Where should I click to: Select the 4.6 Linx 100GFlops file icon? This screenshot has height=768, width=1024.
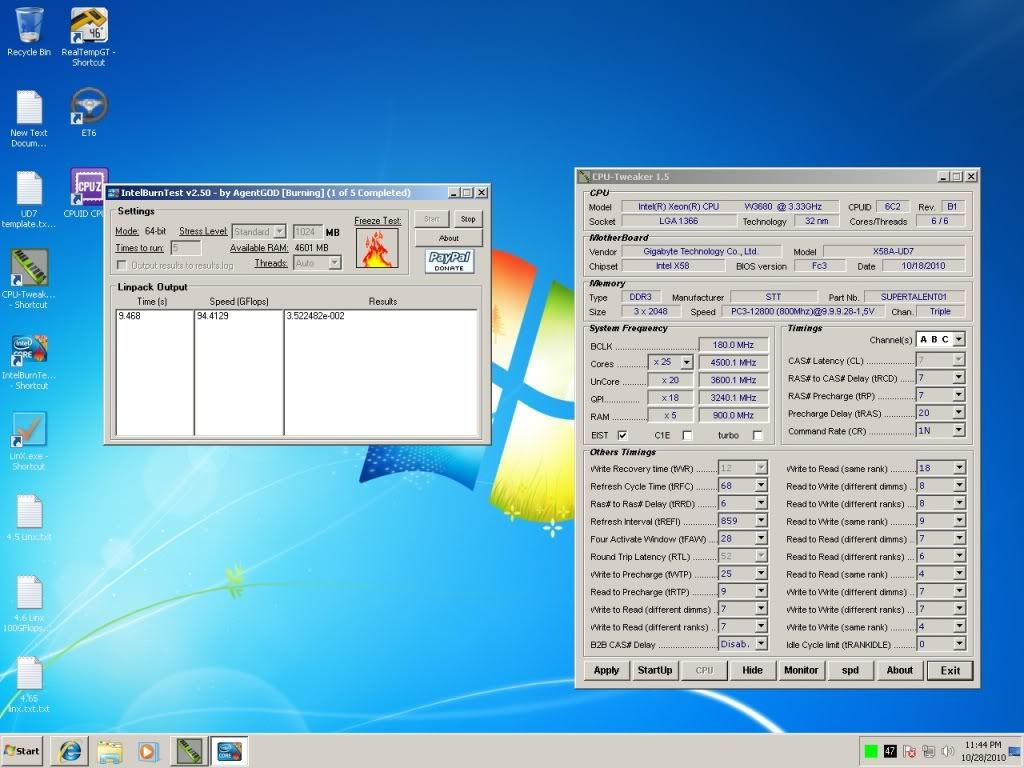(29, 604)
